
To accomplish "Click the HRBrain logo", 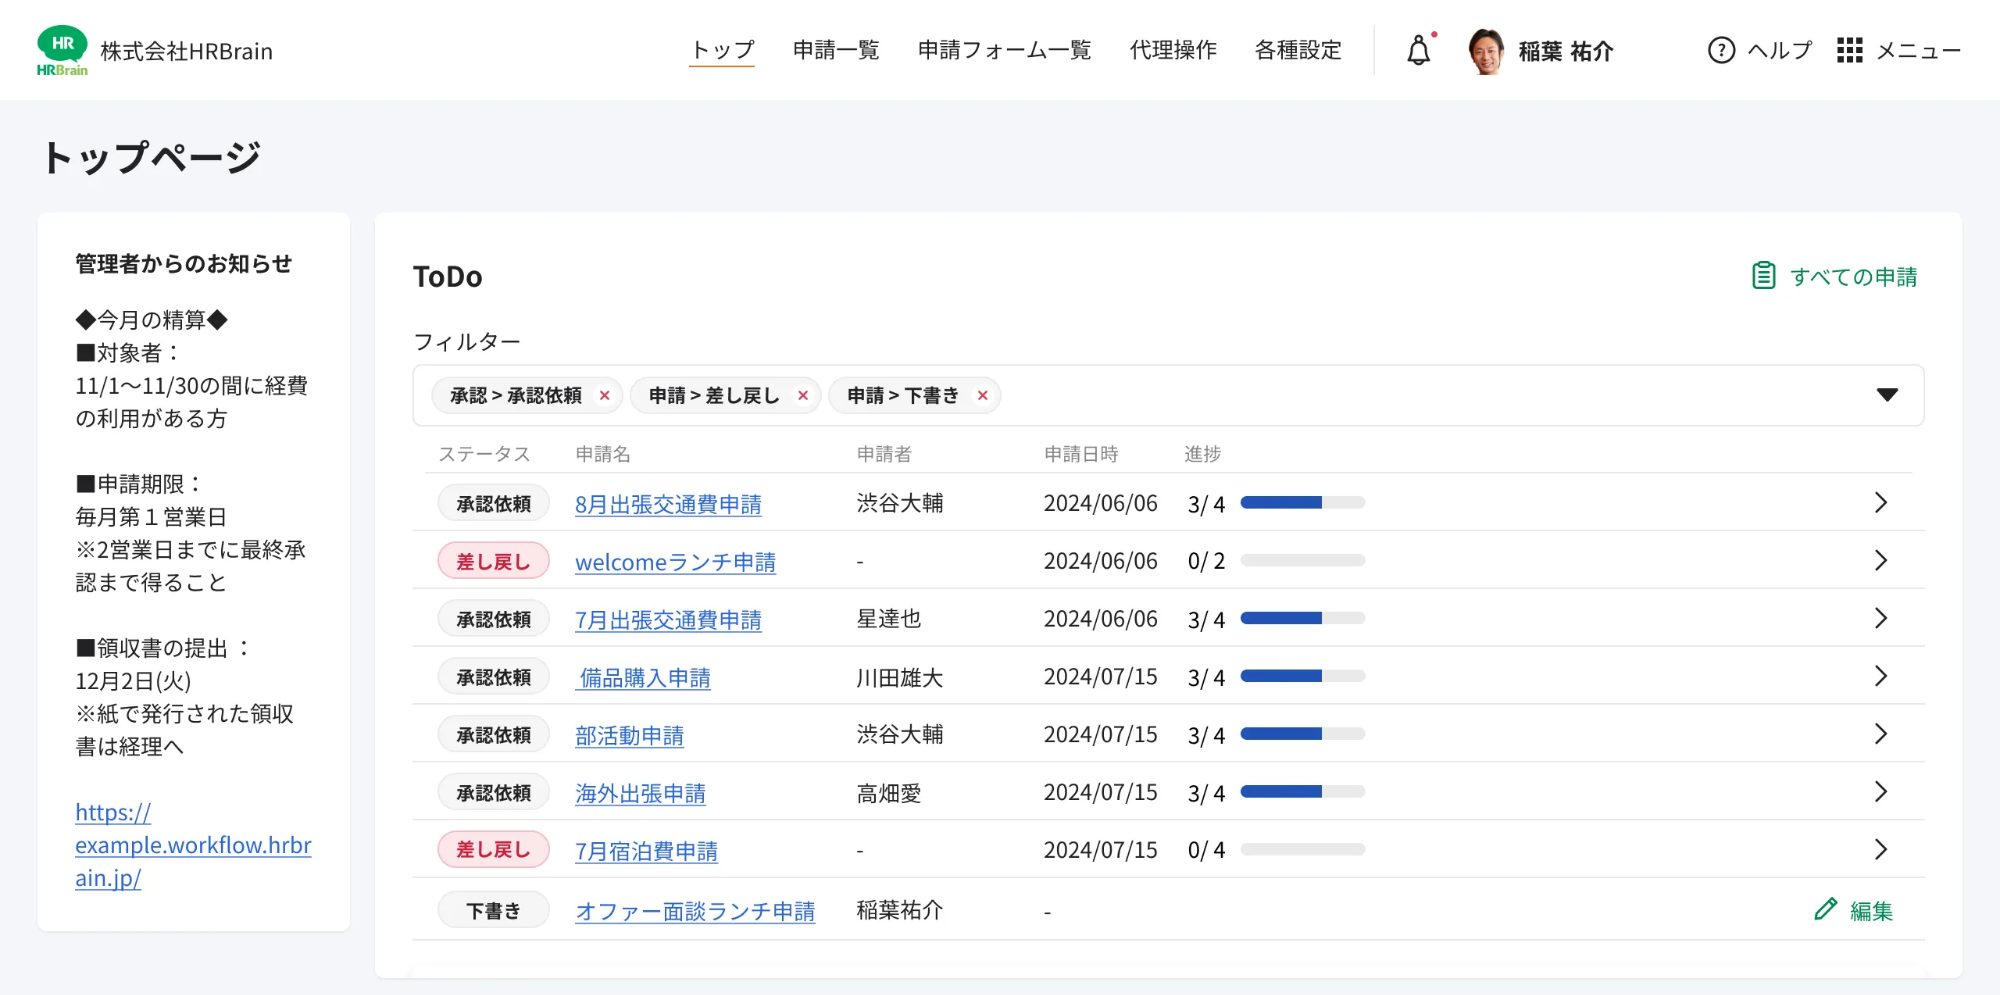I will [x=62, y=50].
